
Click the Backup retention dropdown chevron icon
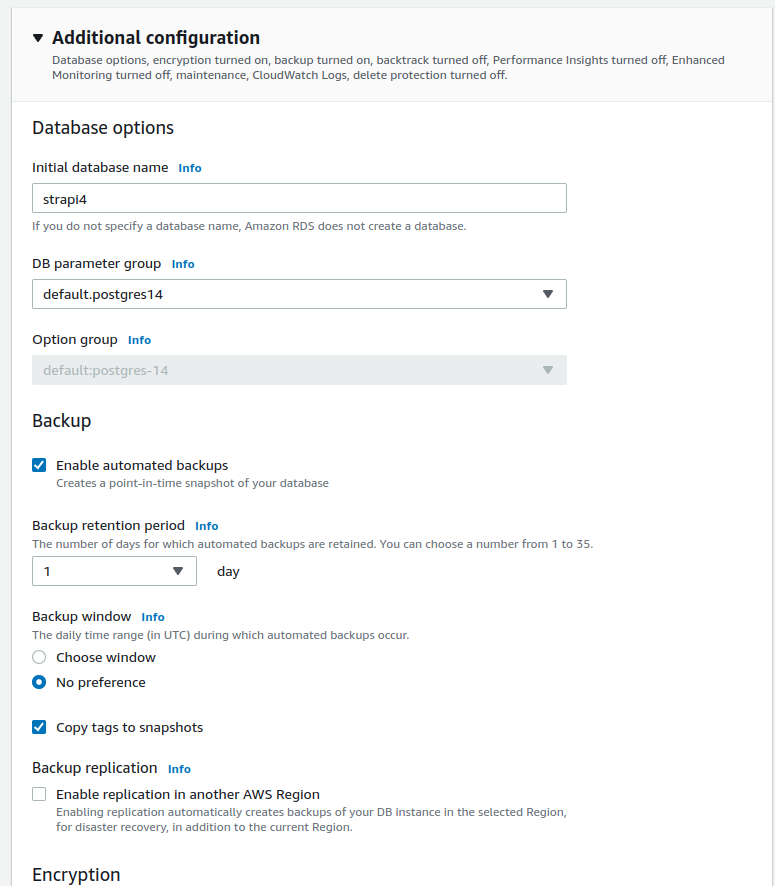point(180,571)
